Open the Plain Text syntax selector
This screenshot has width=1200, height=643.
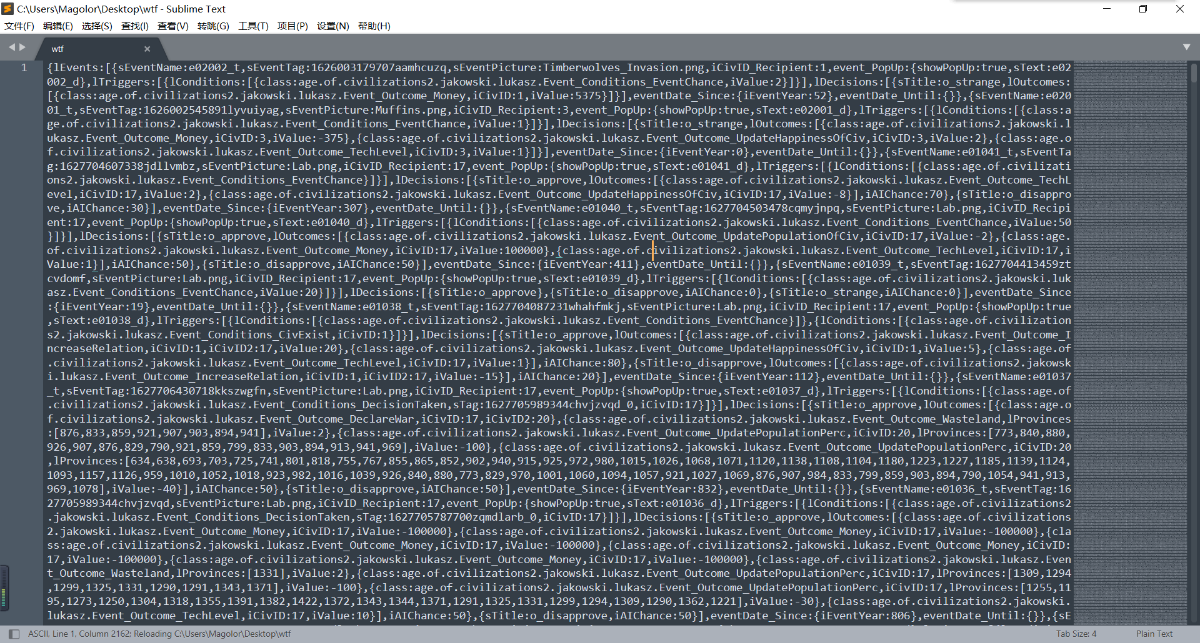(1154, 634)
